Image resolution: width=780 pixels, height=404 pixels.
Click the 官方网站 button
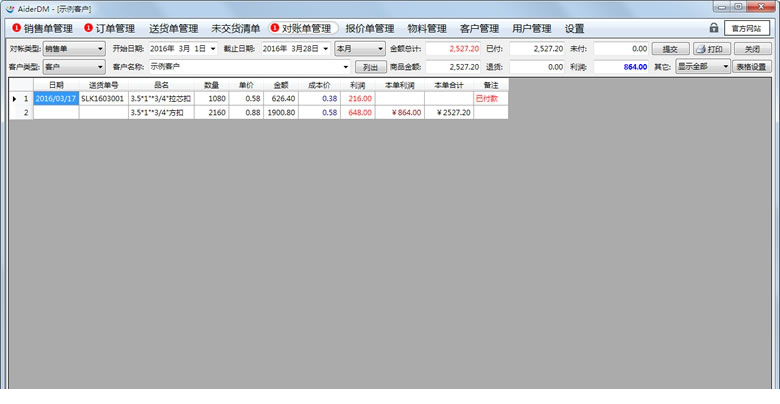pos(747,28)
